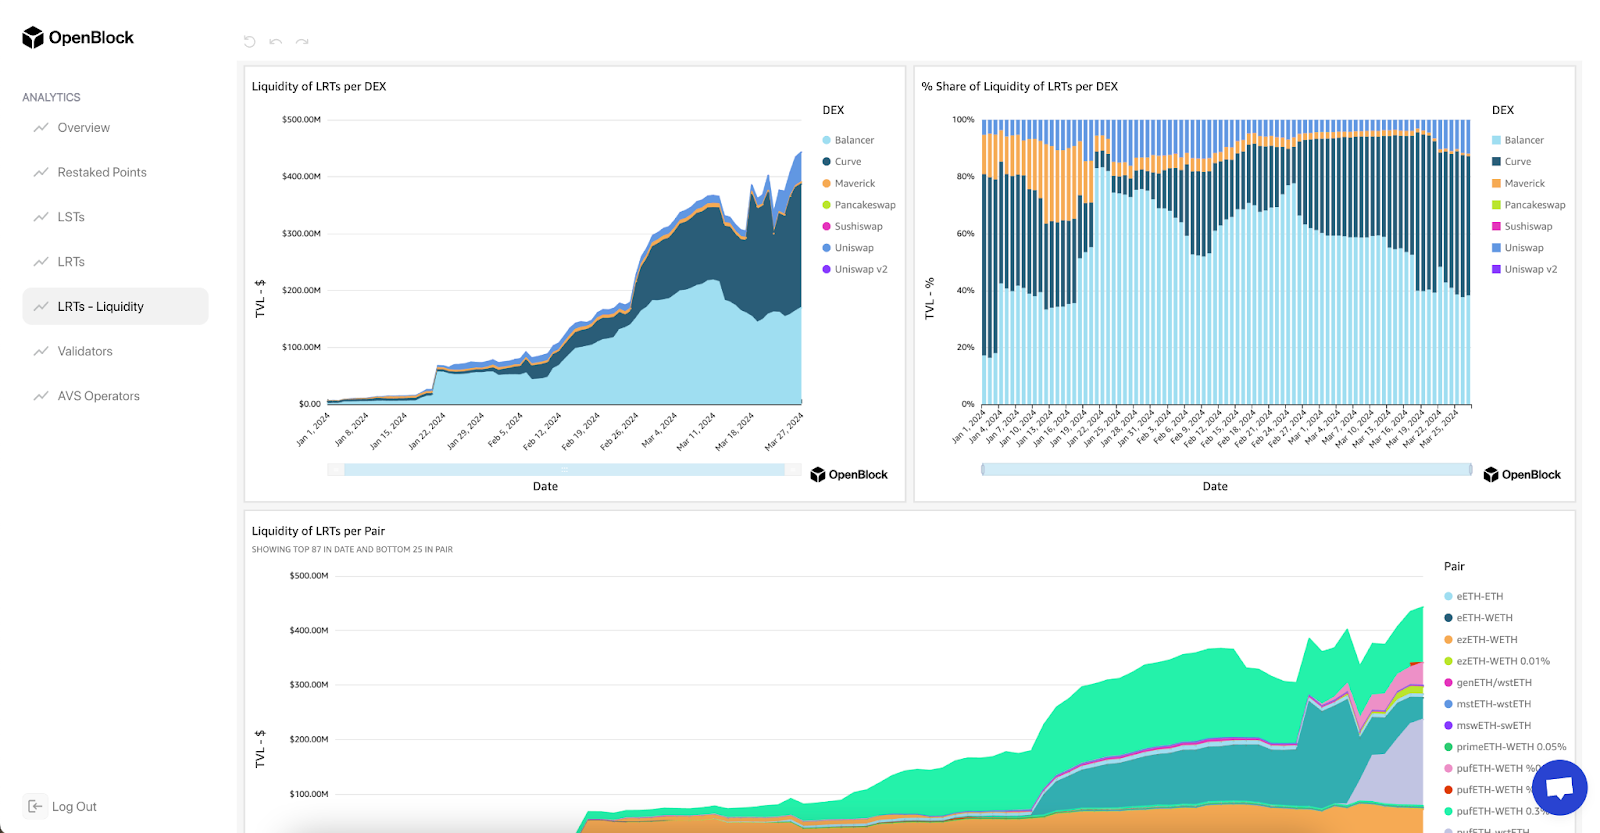
Task: Click the SHOWING TOP 87 IN DATE subtitle
Action: [352, 549]
